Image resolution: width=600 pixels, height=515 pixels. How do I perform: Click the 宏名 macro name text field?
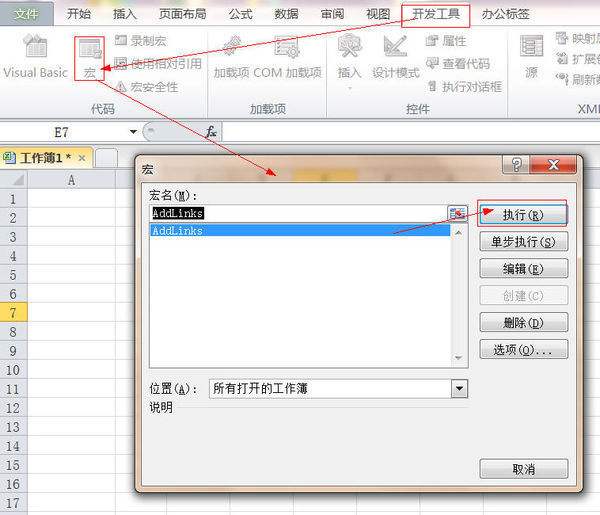[x=298, y=213]
